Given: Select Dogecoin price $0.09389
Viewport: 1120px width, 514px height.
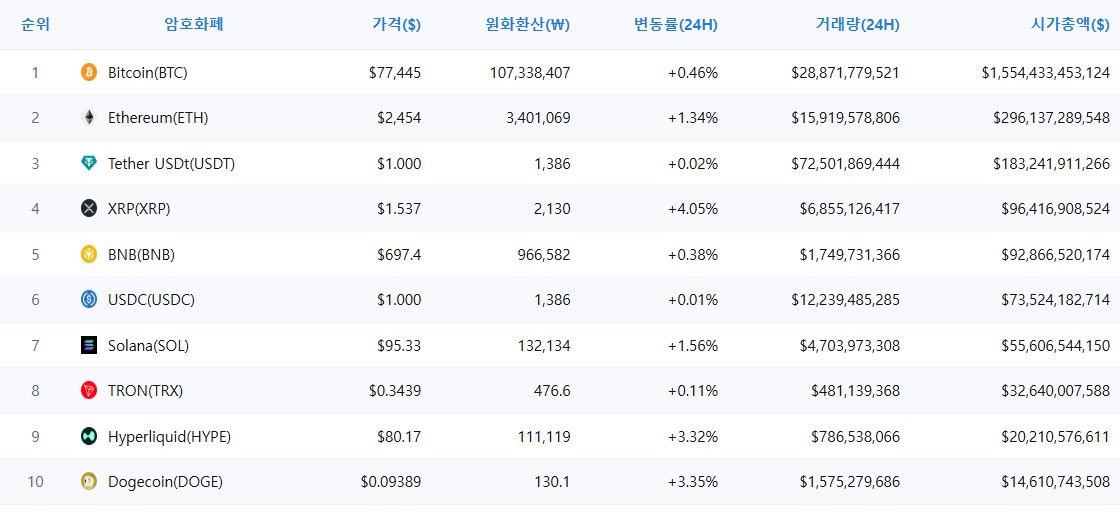Looking at the screenshot, I should [x=391, y=482].
